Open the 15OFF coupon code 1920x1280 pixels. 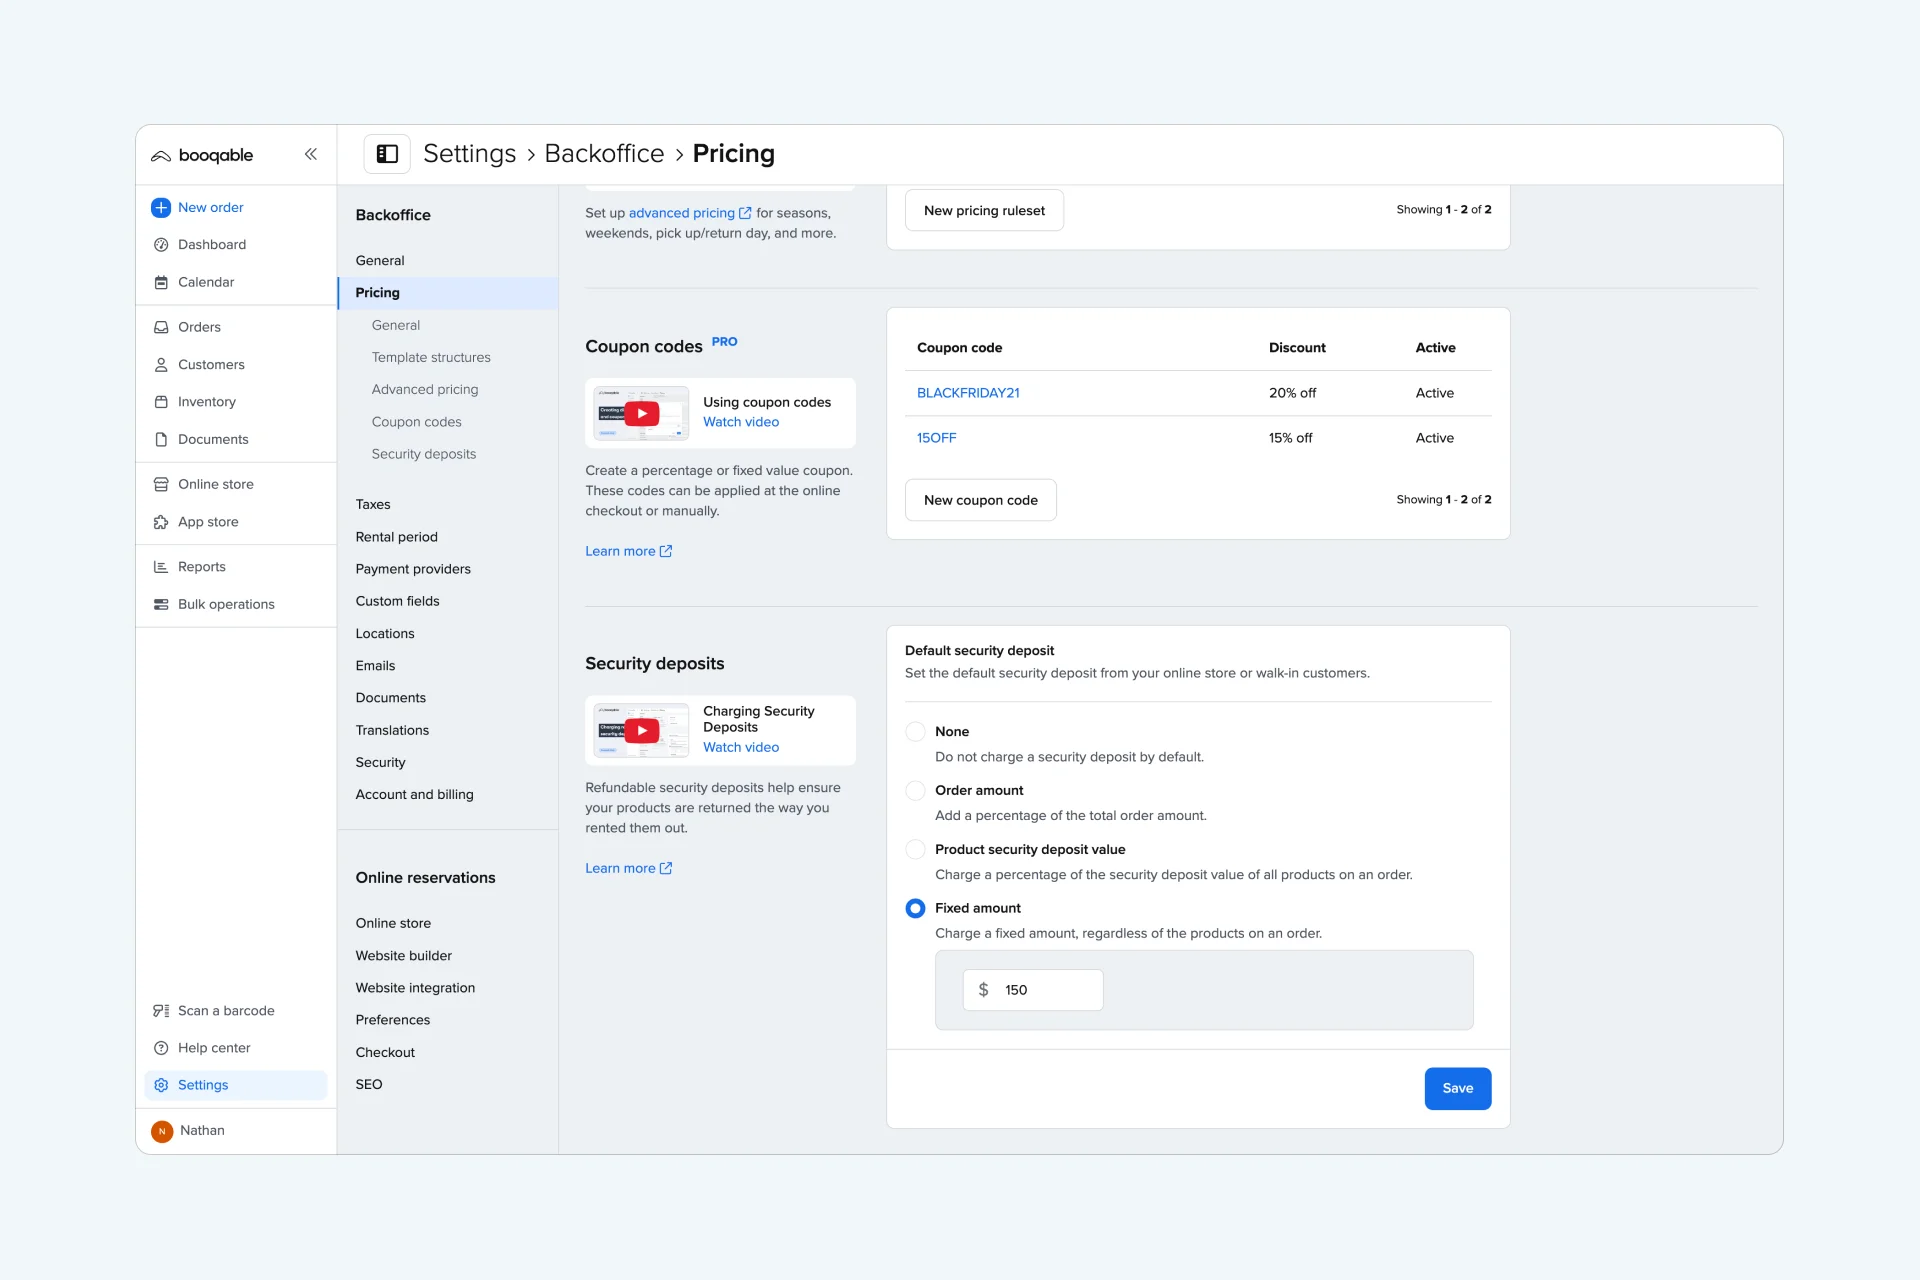(x=936, y=438)
